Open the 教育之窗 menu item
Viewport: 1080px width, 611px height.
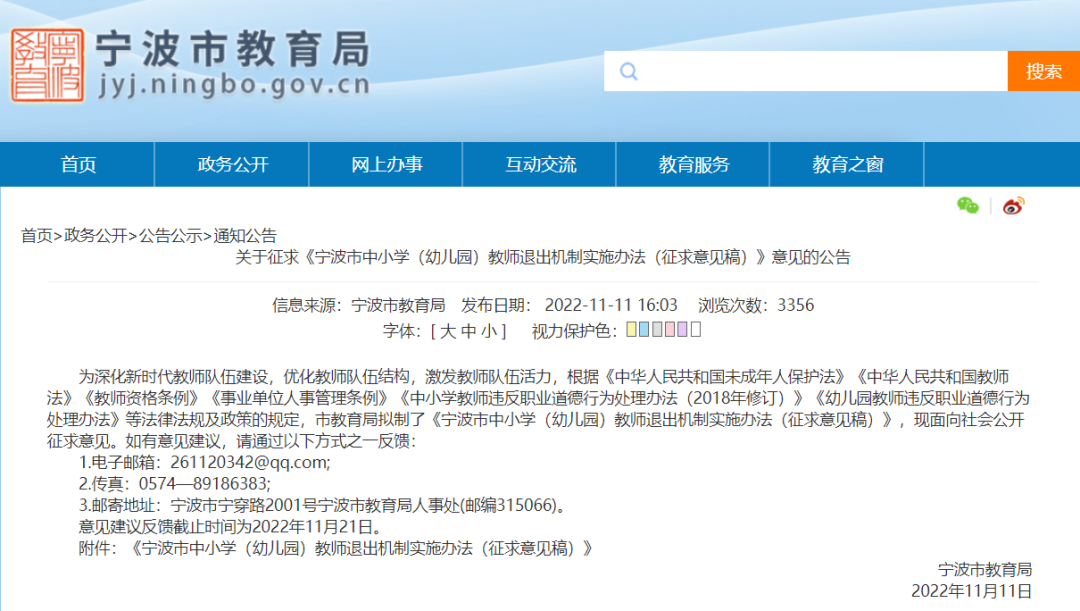coord(847,165)
